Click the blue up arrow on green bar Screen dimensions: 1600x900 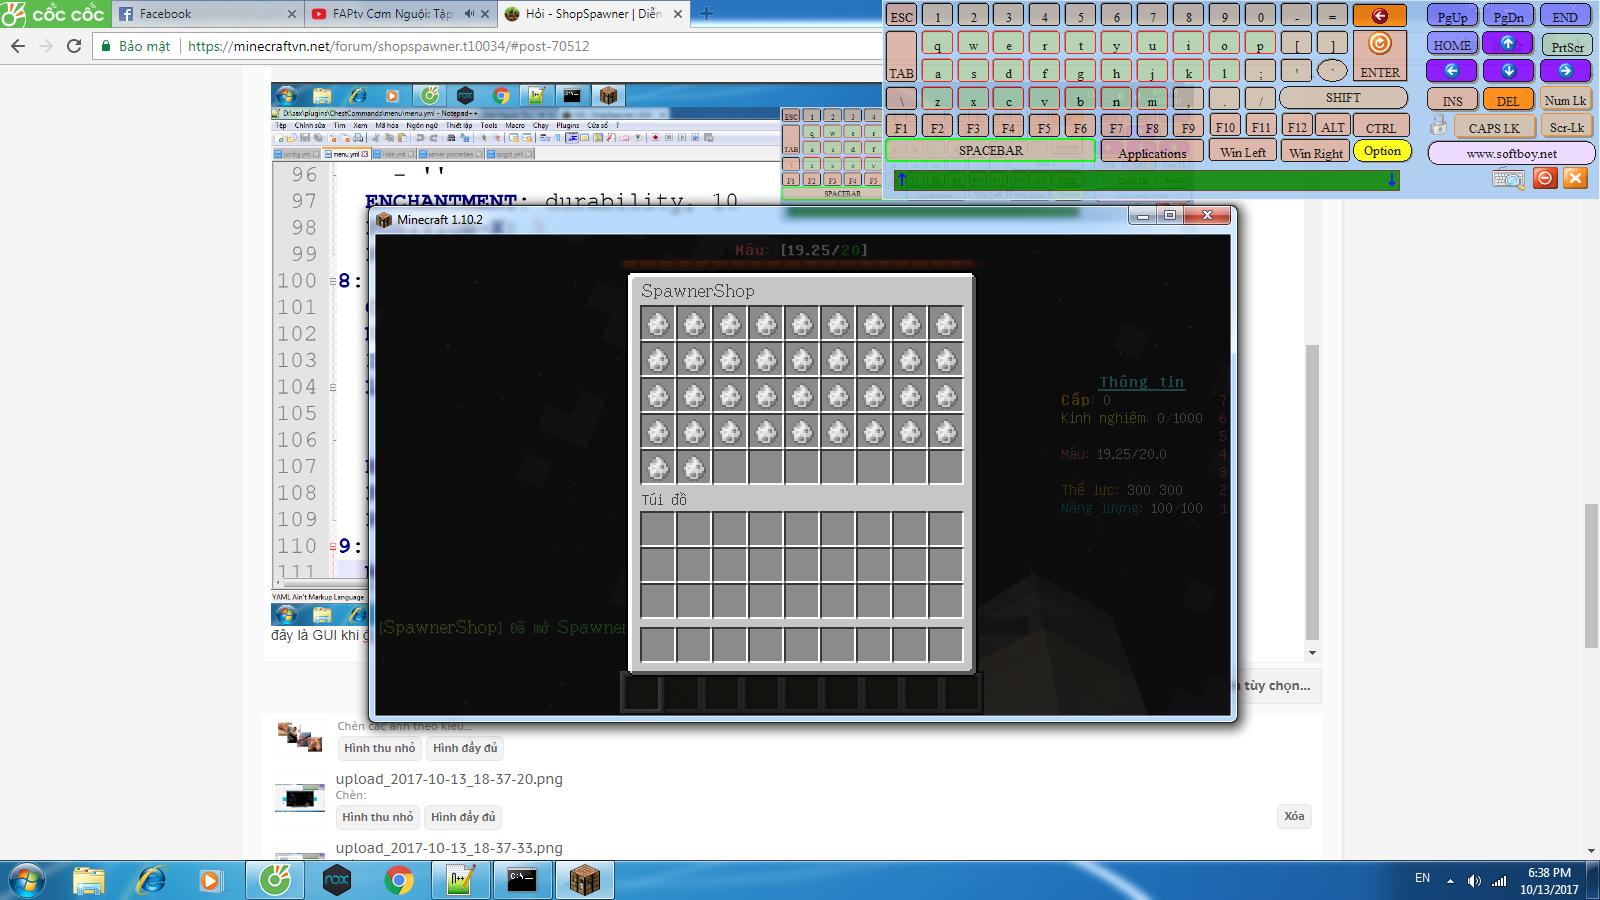pos(901,180)
